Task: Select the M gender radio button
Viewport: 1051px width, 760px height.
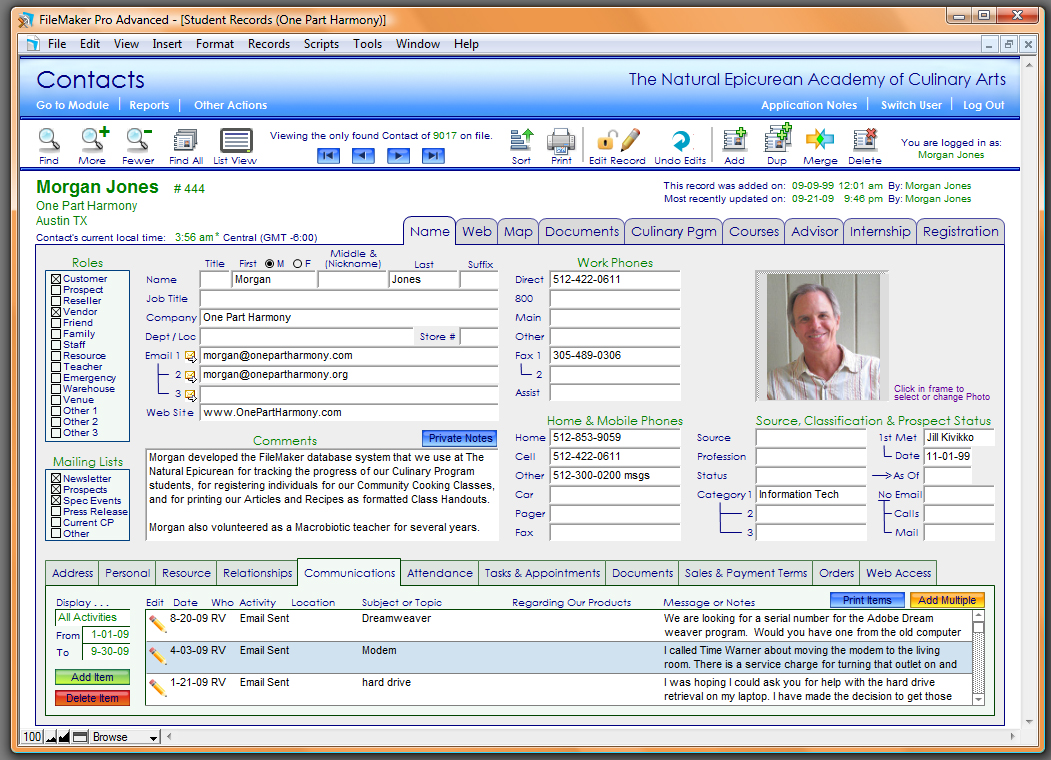Action: tap(269, 264)
